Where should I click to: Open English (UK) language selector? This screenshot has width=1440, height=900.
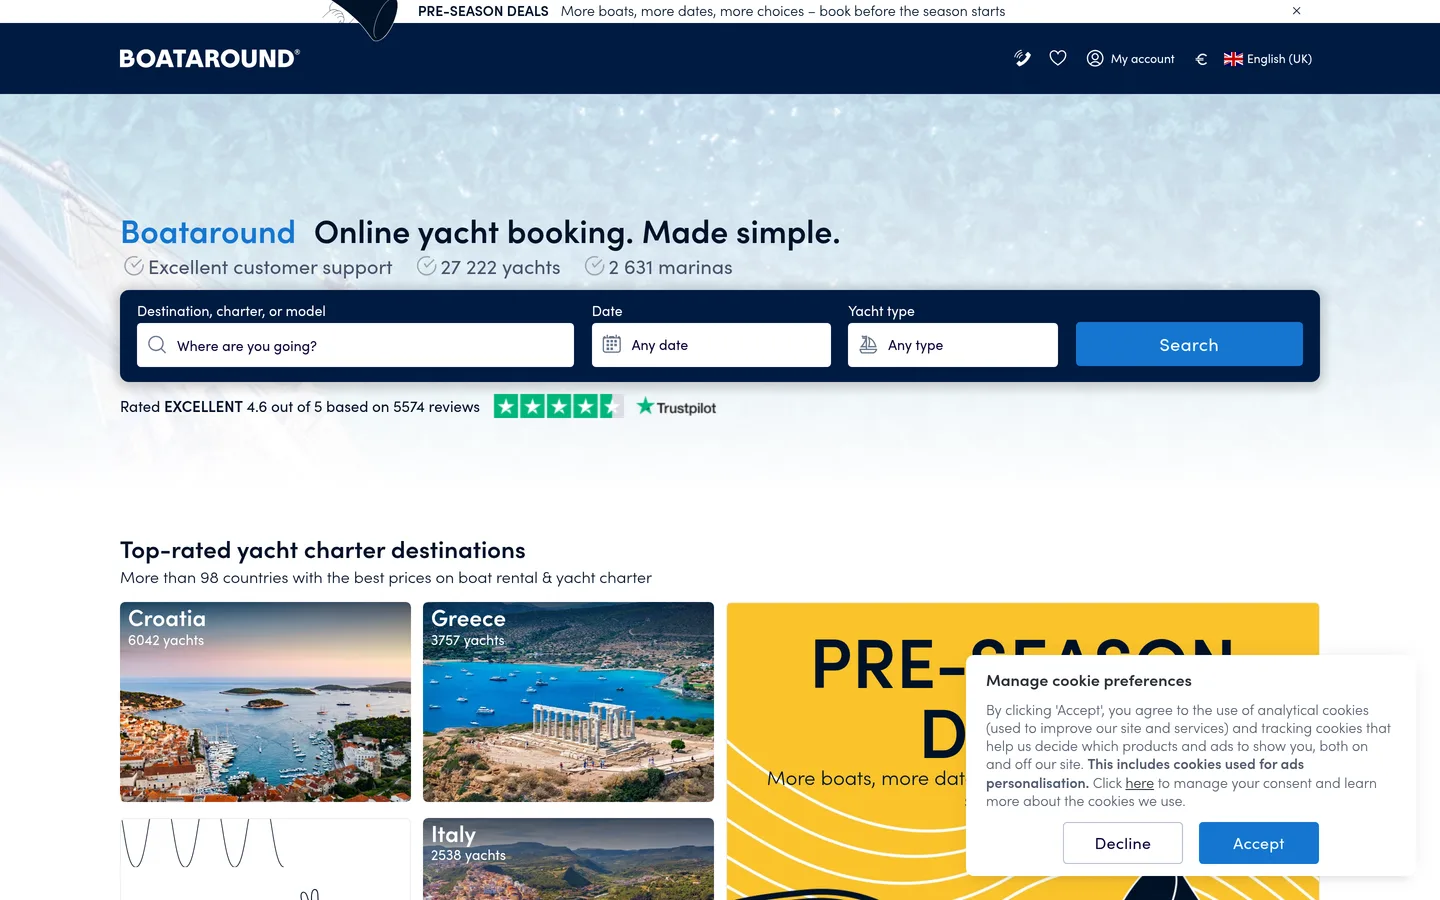click(1268, 59)
